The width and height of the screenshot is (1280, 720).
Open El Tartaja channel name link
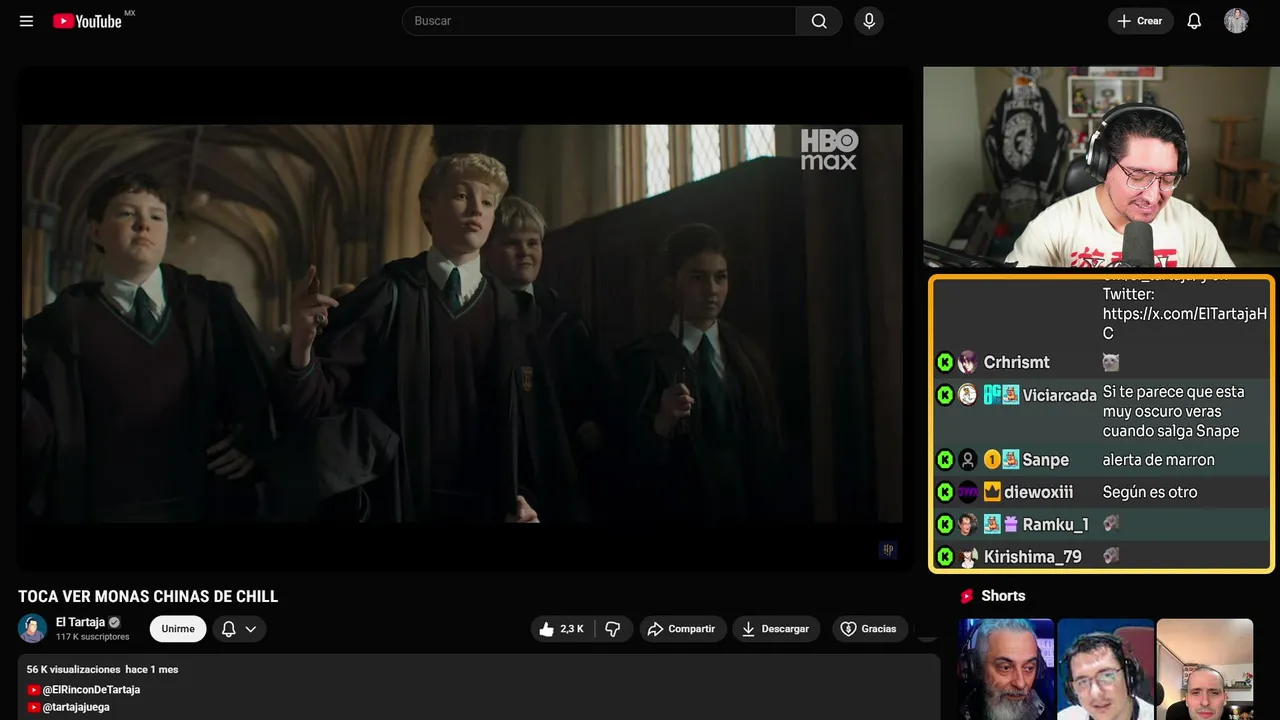pyautogui.click(x=80, y=622)
